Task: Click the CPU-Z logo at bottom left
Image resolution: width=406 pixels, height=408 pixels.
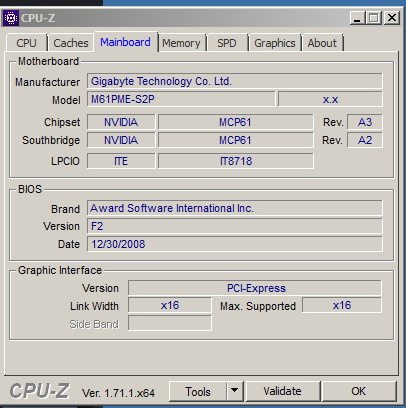Action: coord(39,391)
